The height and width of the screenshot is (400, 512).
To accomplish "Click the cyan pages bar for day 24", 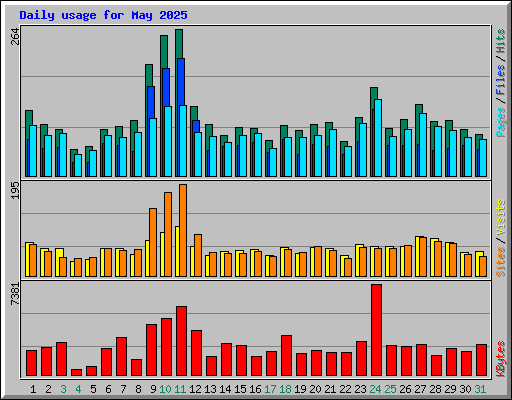I will [x=378, y=138].
